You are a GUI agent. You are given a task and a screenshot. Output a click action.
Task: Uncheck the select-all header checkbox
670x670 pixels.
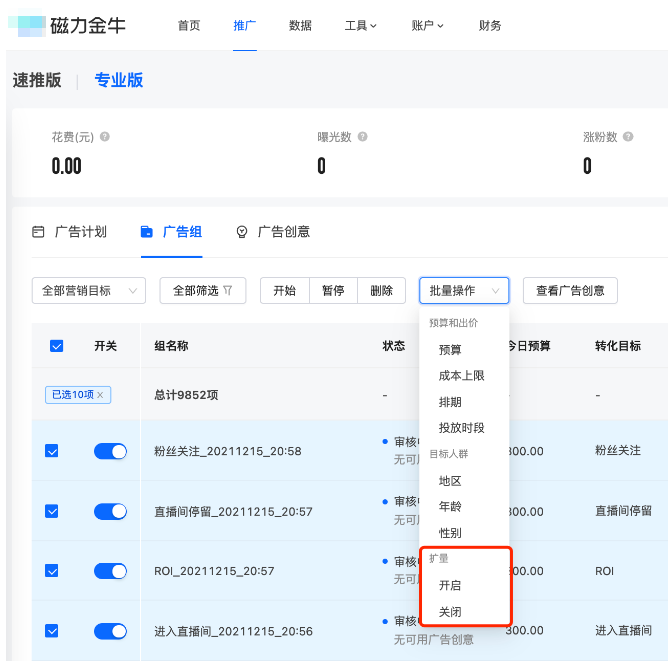56,346
